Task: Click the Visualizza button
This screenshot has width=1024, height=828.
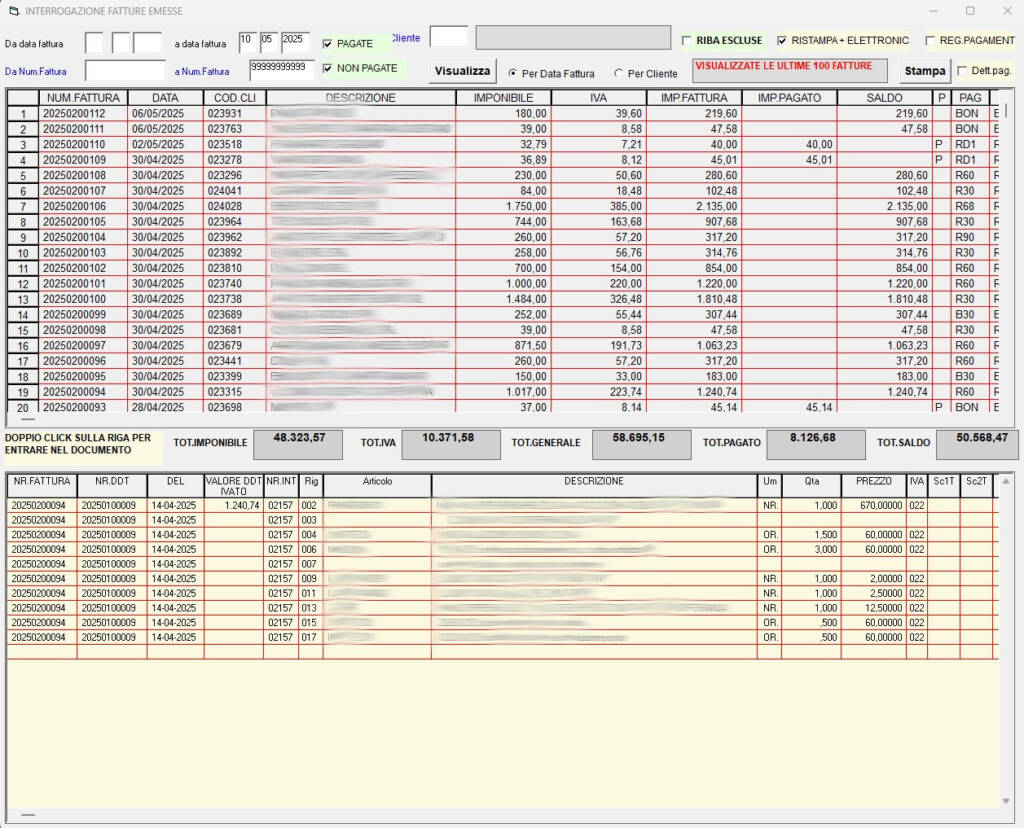Action: pyautogui.click(x=462, y=71)
